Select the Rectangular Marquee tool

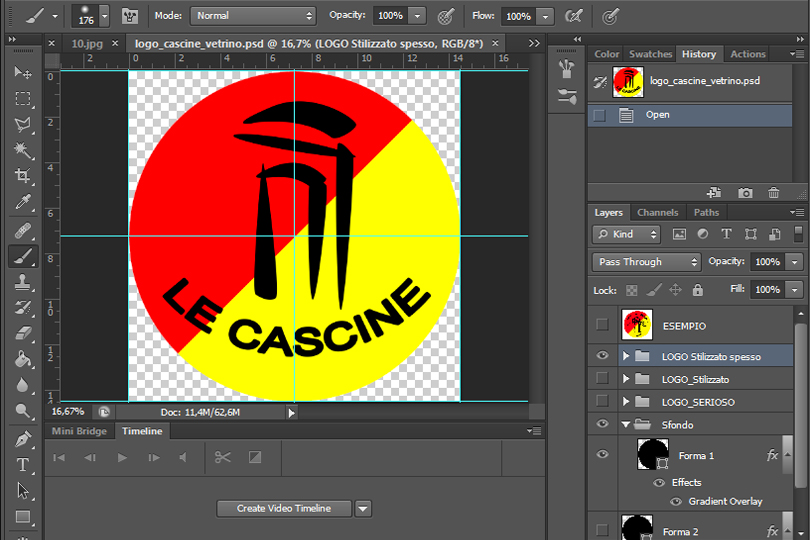22,98
